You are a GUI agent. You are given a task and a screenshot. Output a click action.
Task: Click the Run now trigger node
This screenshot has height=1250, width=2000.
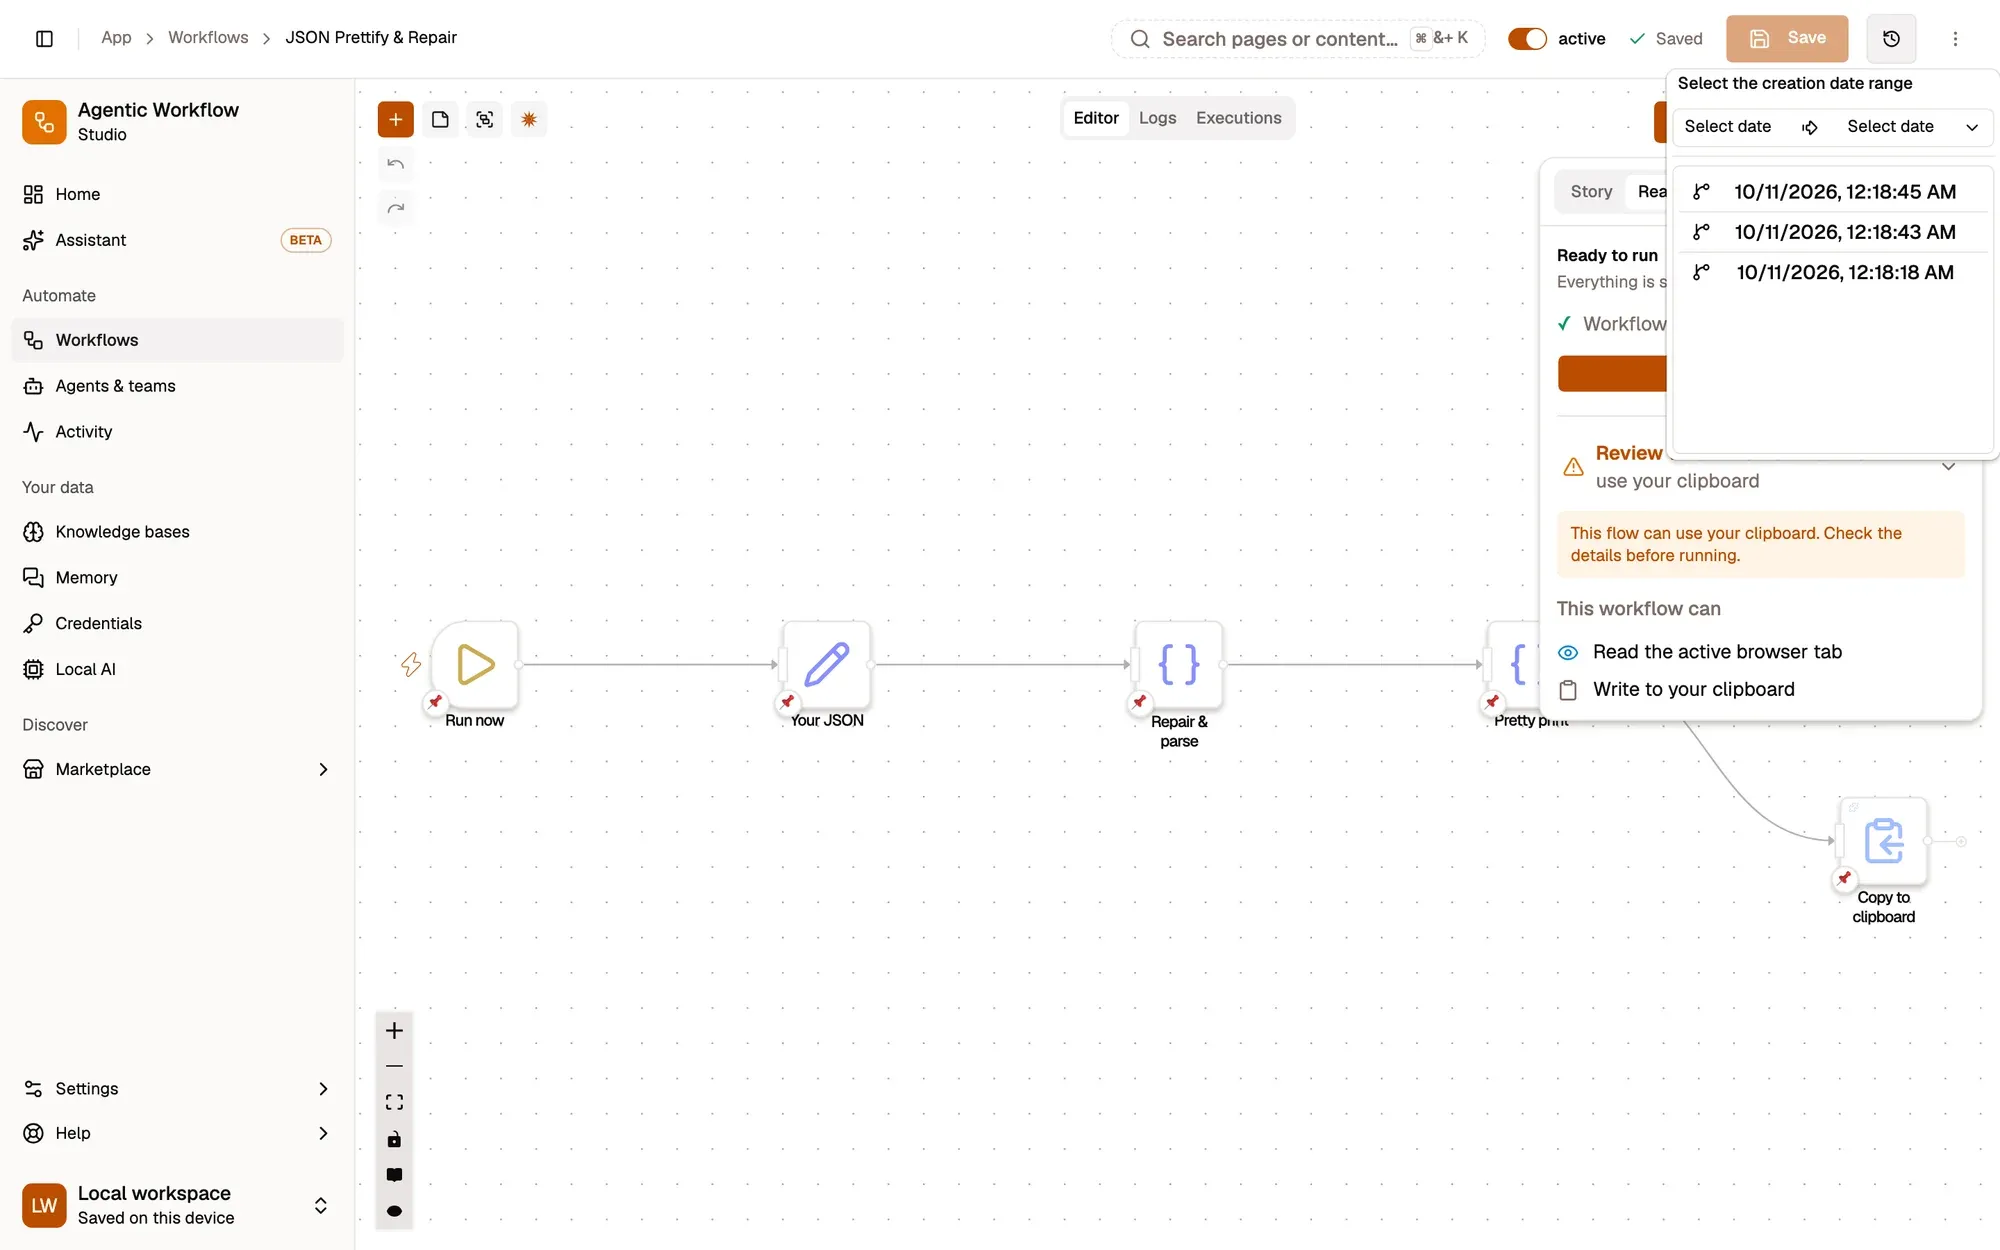475,664
